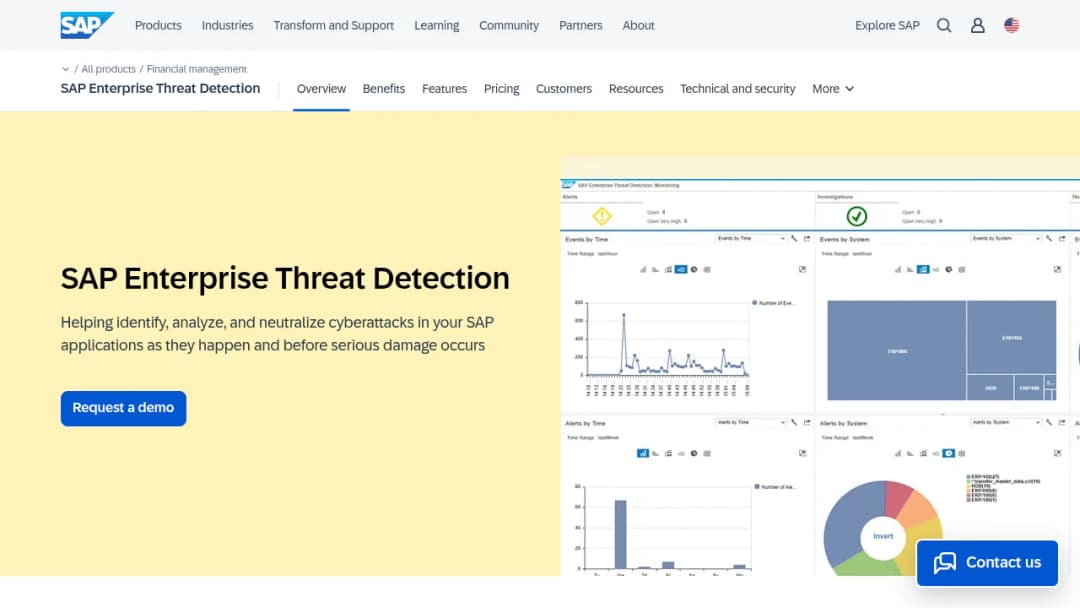Open the Technical and security tab

[738, 89]
